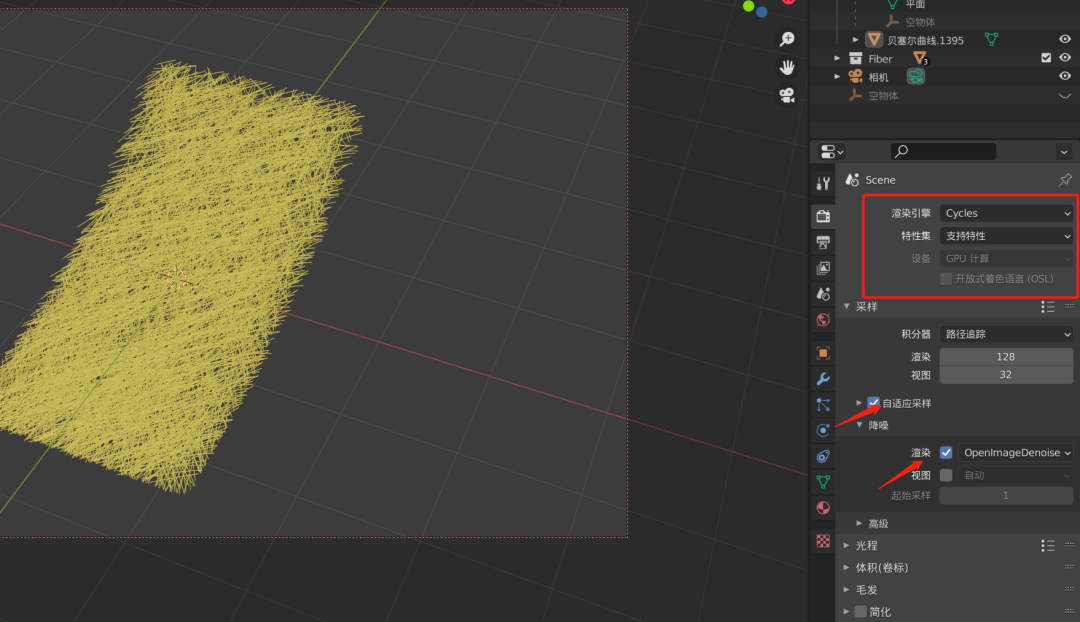Expand the 简化 panel arrow
This screenshot has height=622, width=1080.
[846, 612]
